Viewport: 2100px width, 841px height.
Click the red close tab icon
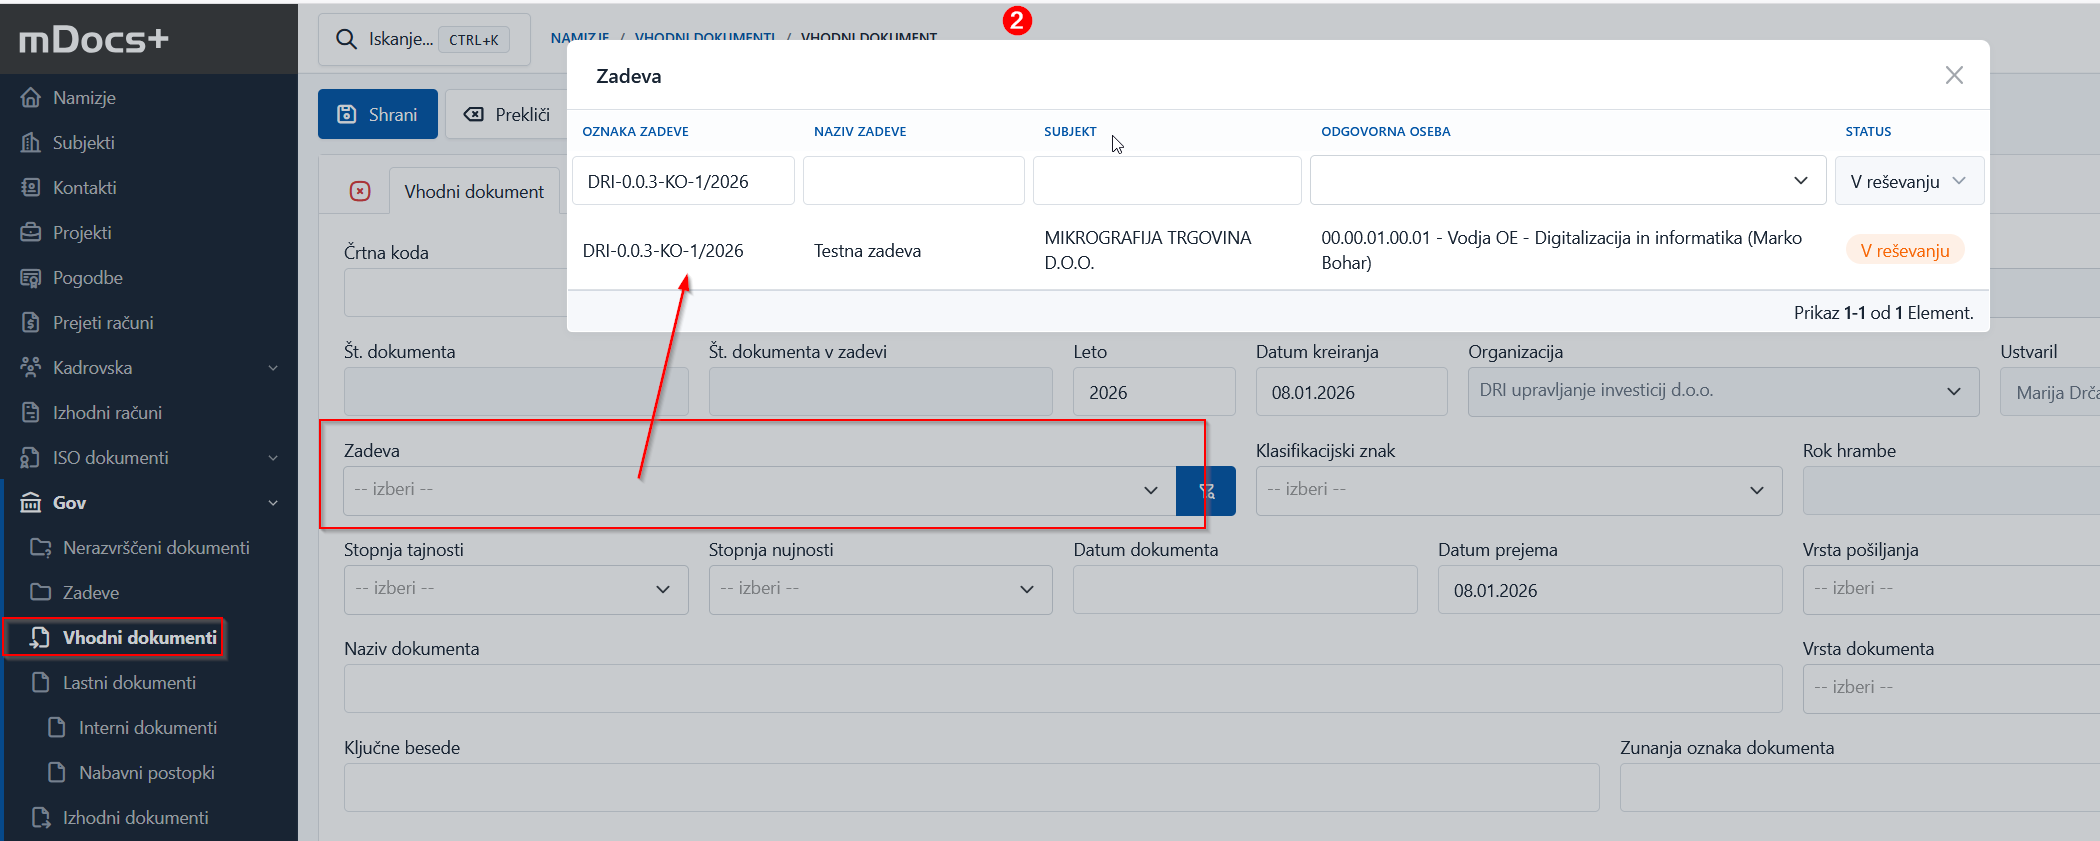tap(360, 191)
